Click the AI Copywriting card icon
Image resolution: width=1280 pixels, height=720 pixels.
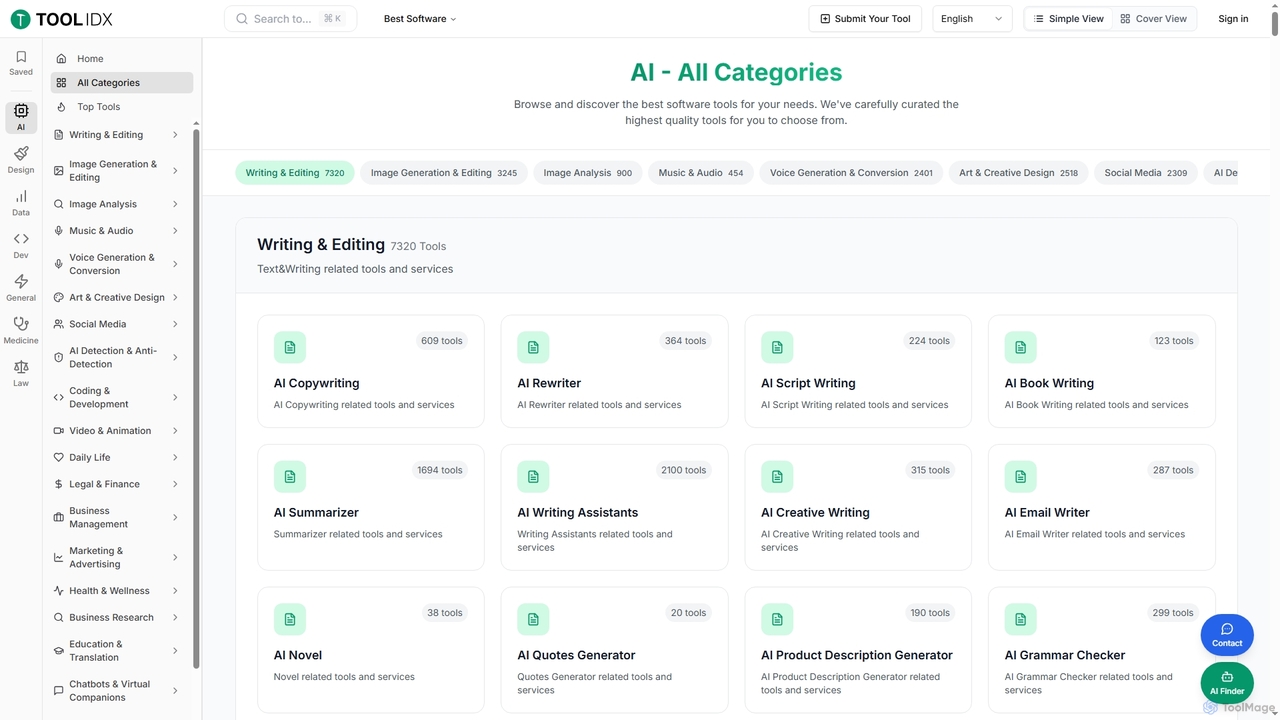[x=290, y=347]
